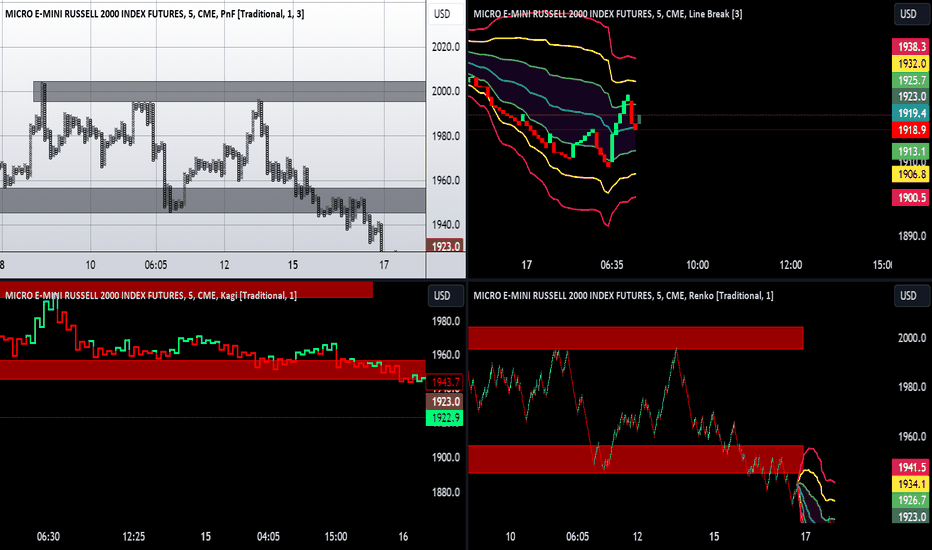Click the 1923.0 last price label on PnF chart
Screen dimensions: 932x550
pos(445,246)
